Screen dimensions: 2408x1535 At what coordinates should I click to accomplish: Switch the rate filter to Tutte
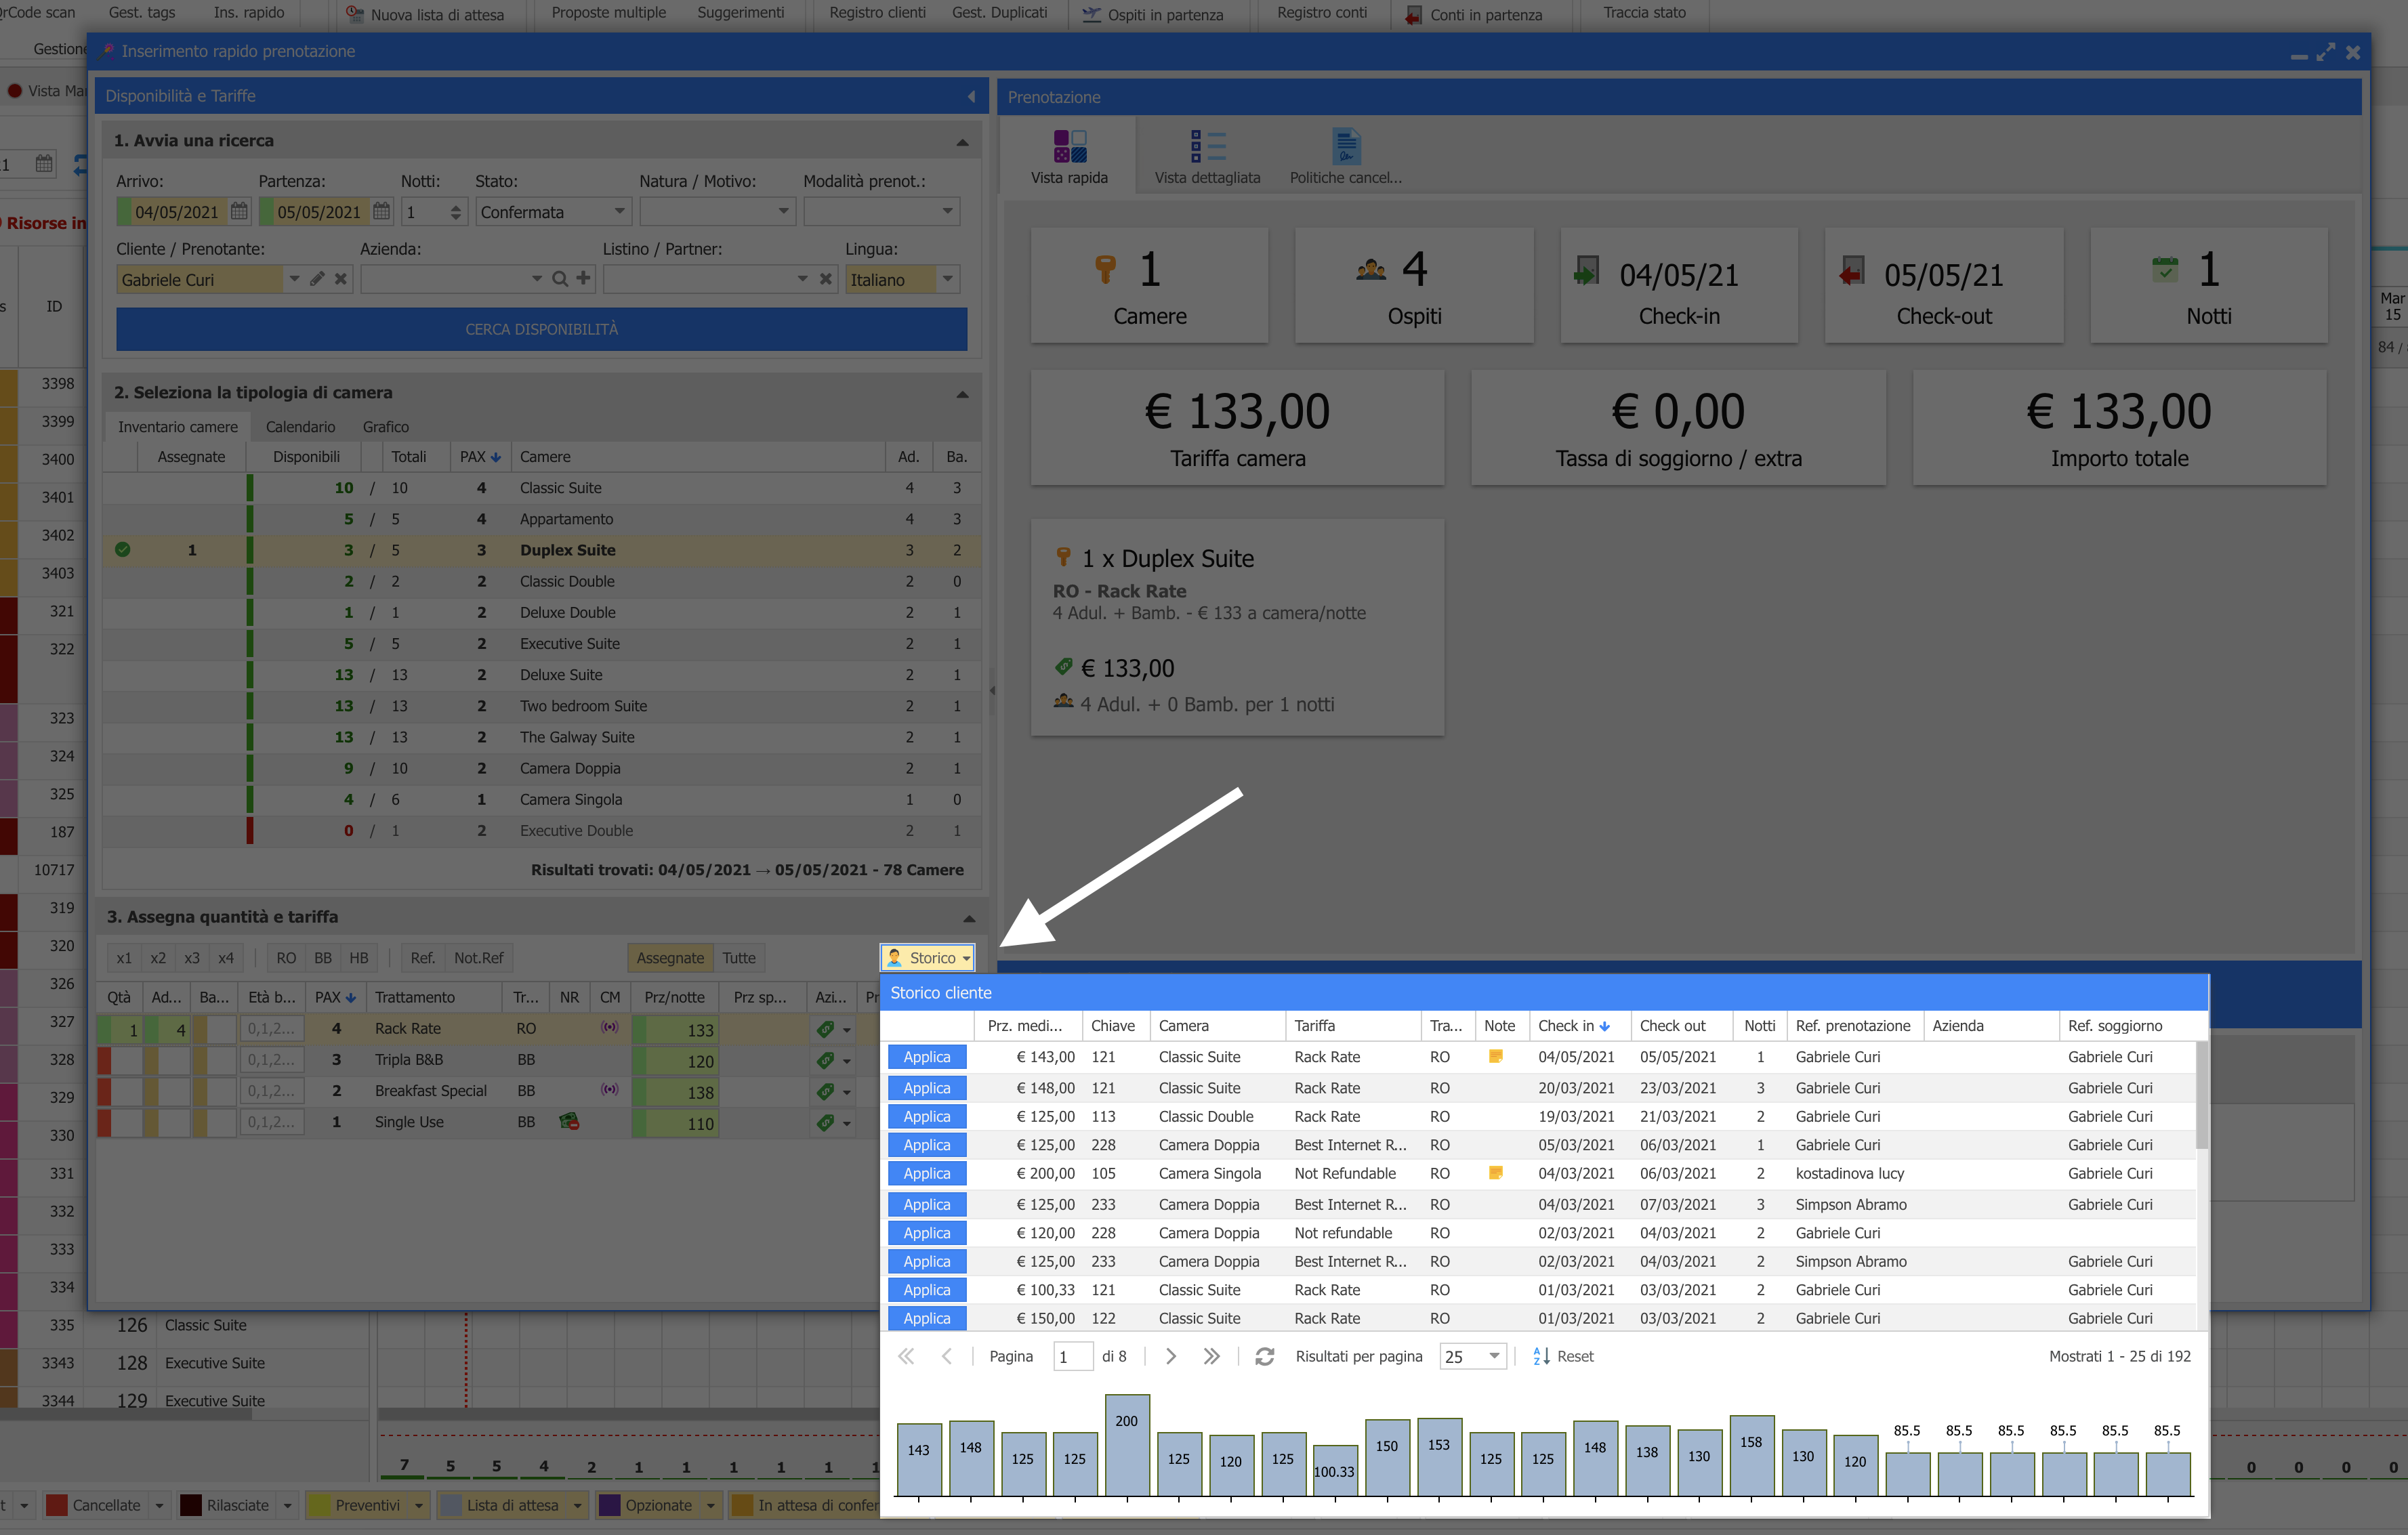click(x=739, y=958)
